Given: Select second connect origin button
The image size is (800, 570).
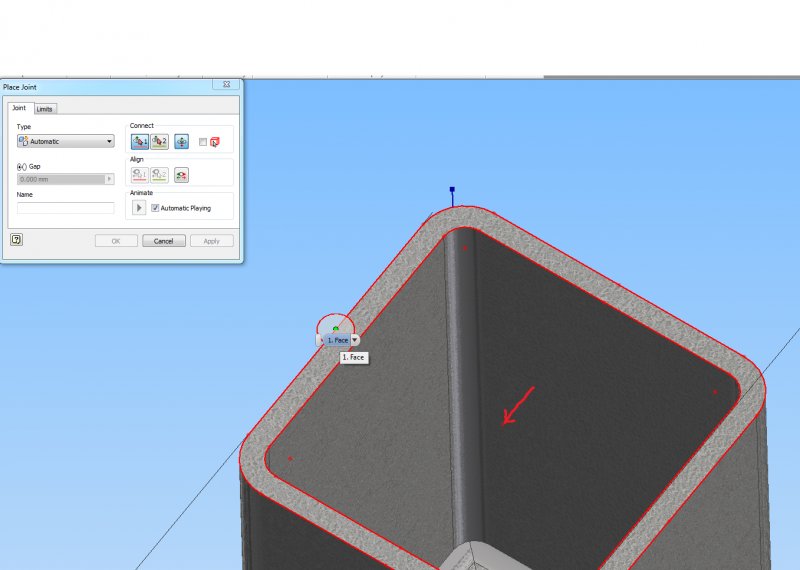Looking at the screenshot, I should click(160, 141).
